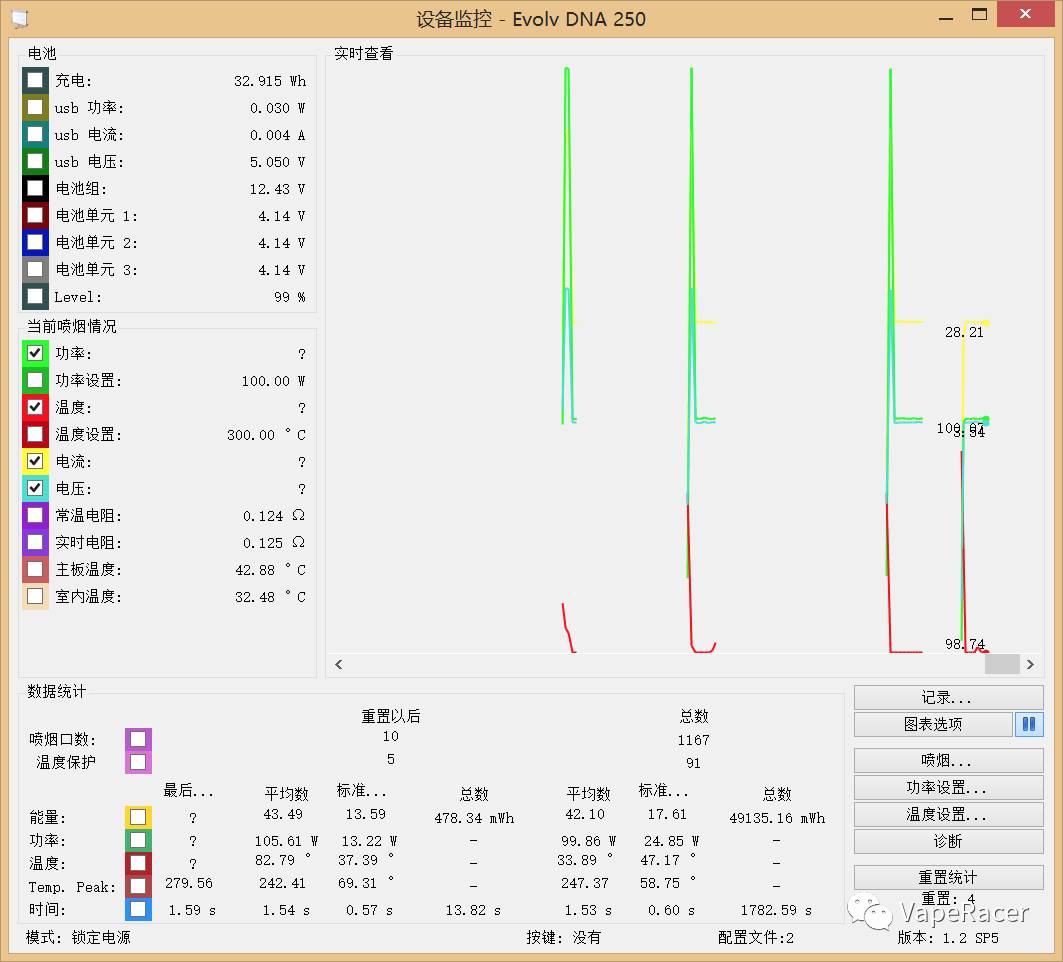
Task: Toggle the usb 功率 checkbox
Action: (x=35, y=108)
